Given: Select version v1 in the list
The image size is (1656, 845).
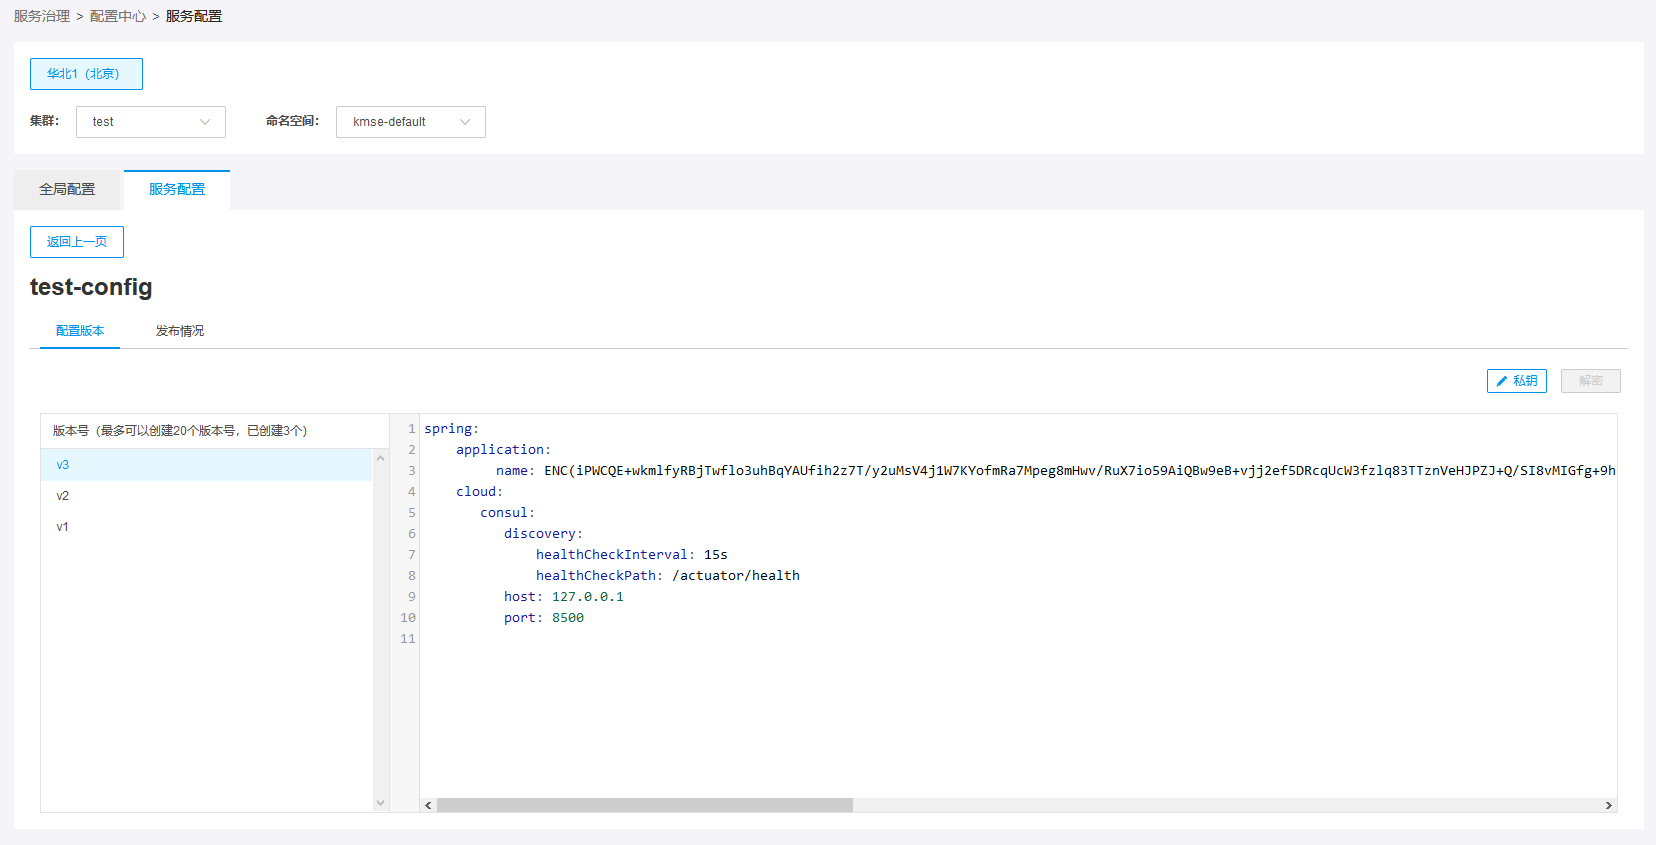Looking at the screenshot, I should pyautogui.click(x=207, y=527).
